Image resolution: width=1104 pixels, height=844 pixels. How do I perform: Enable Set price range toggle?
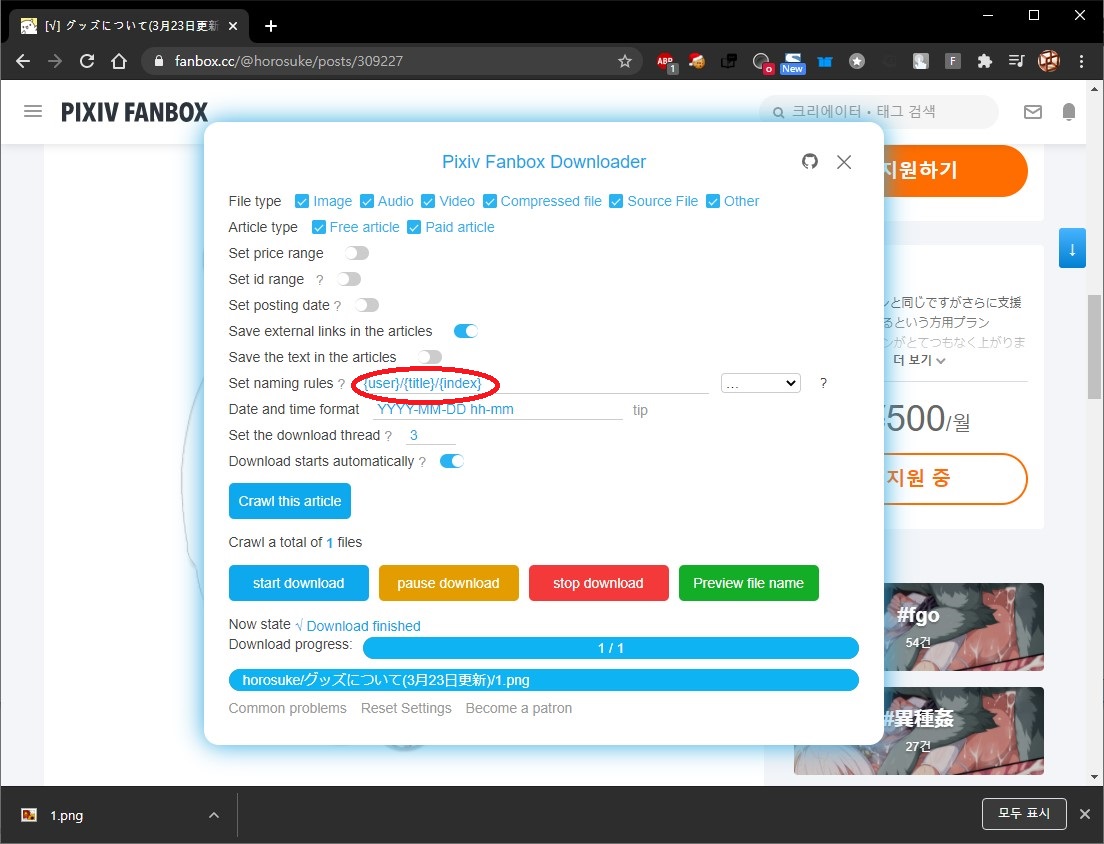tap(357, 253)
